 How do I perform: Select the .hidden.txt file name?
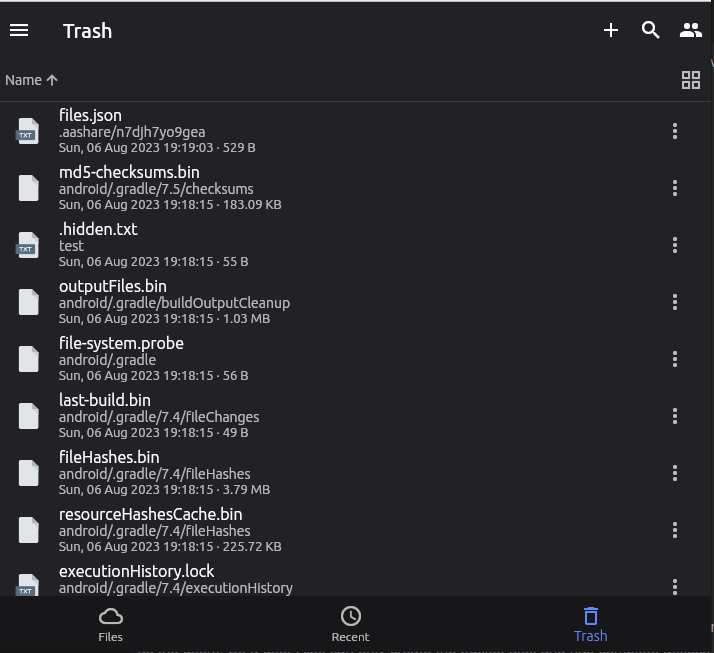(98, 230)
